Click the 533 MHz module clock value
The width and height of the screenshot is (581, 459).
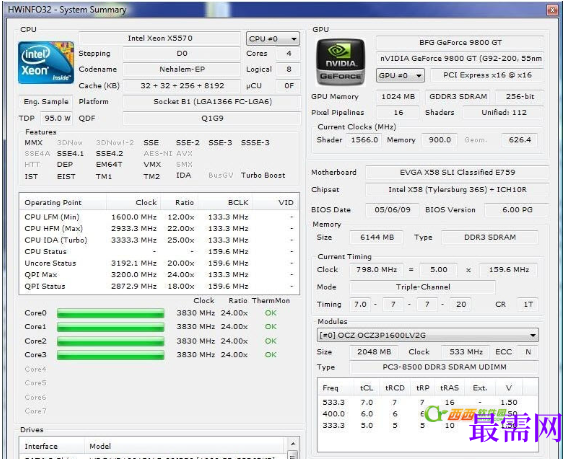pyautogui.click(x=465, y=352)
